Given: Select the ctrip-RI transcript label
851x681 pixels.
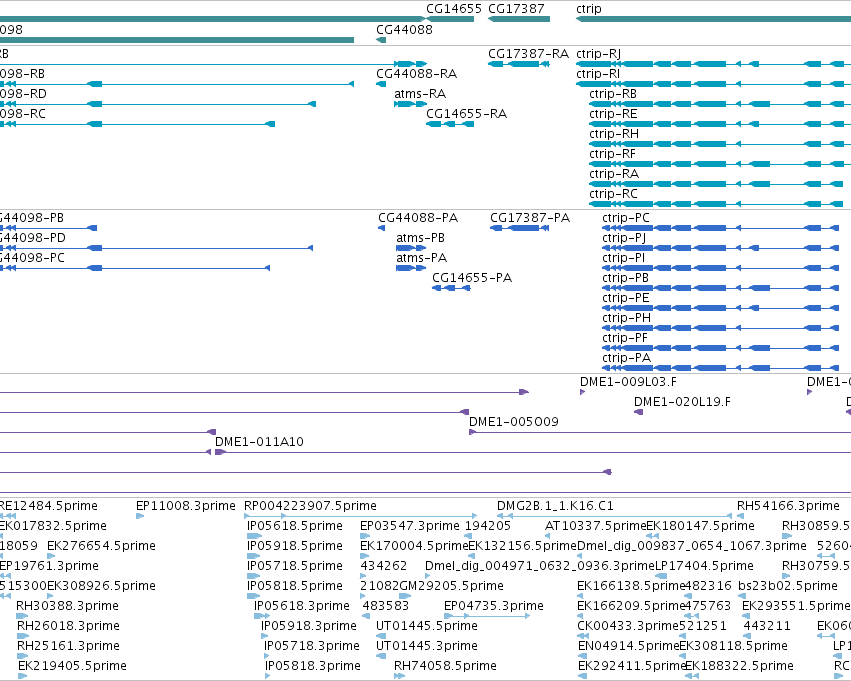Looking at the screenshot, I should [598, 74].
